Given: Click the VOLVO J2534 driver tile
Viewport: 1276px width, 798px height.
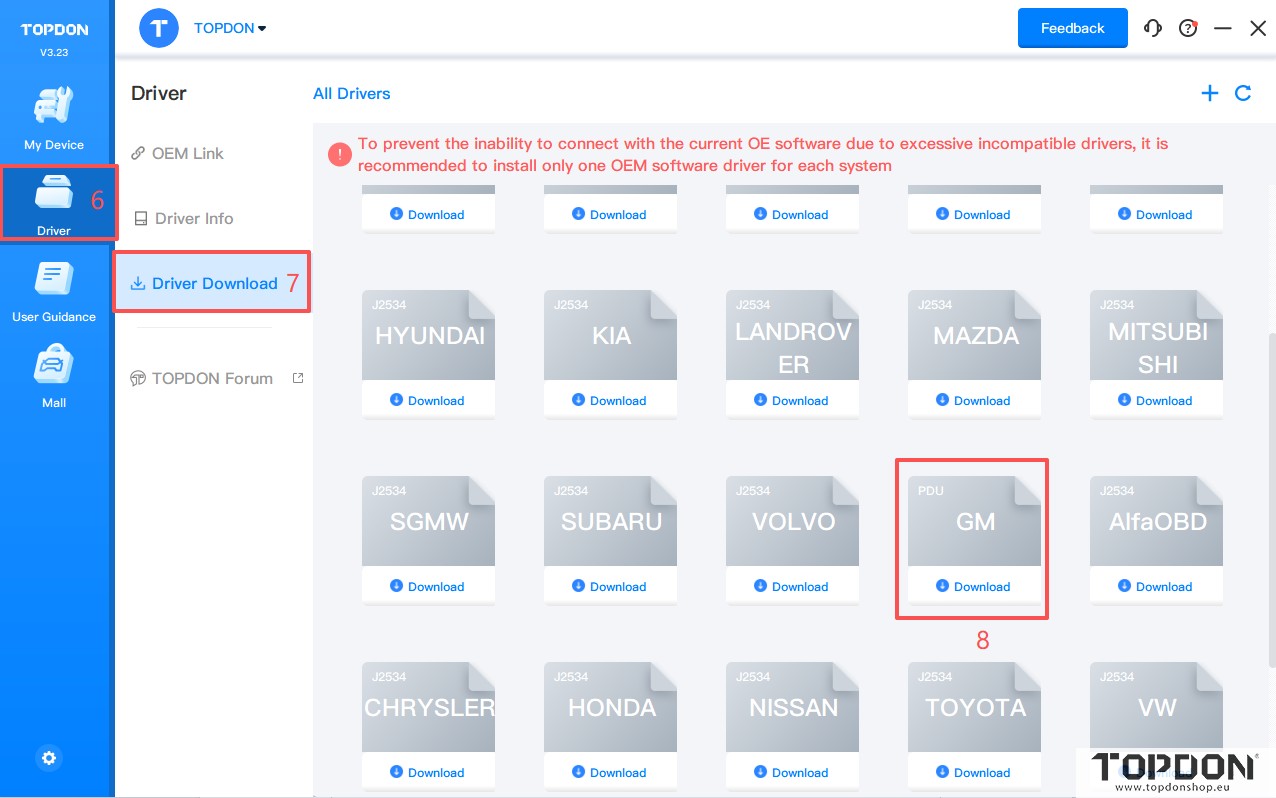Looking at the screenshot, I should pos(792,521).
